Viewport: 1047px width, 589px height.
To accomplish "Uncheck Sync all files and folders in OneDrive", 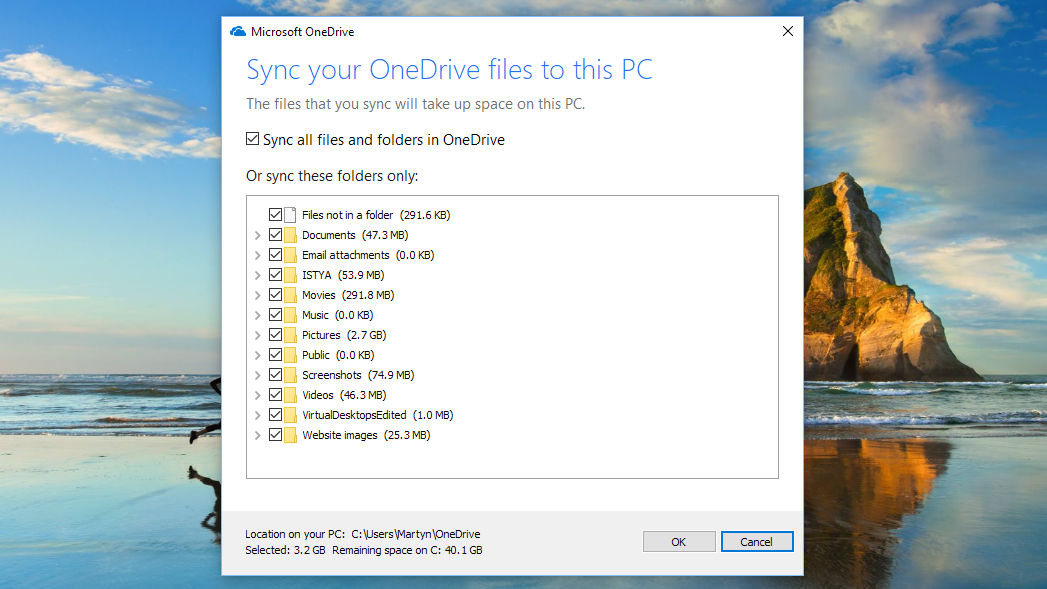I will (253, 140).
